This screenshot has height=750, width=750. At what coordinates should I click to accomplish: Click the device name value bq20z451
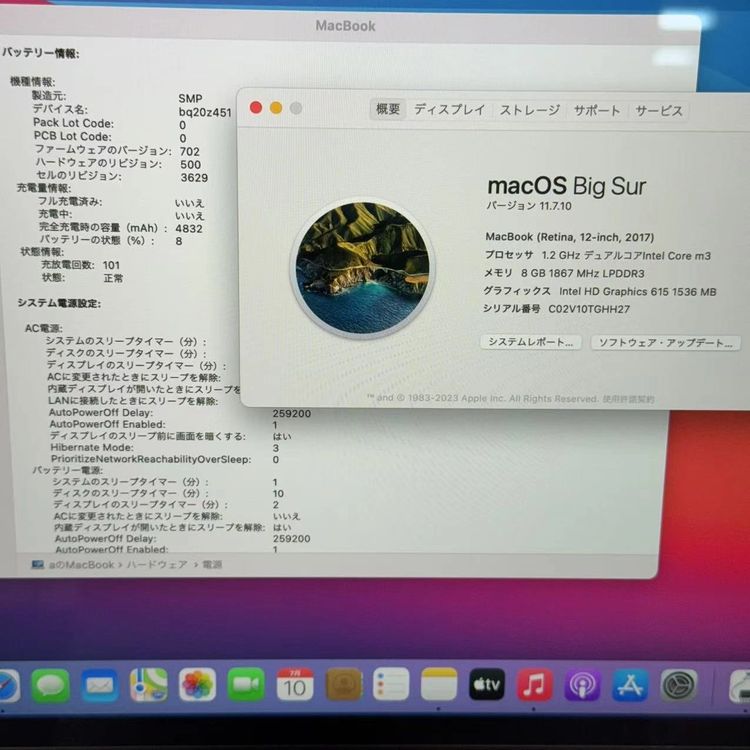coord(205,112)
